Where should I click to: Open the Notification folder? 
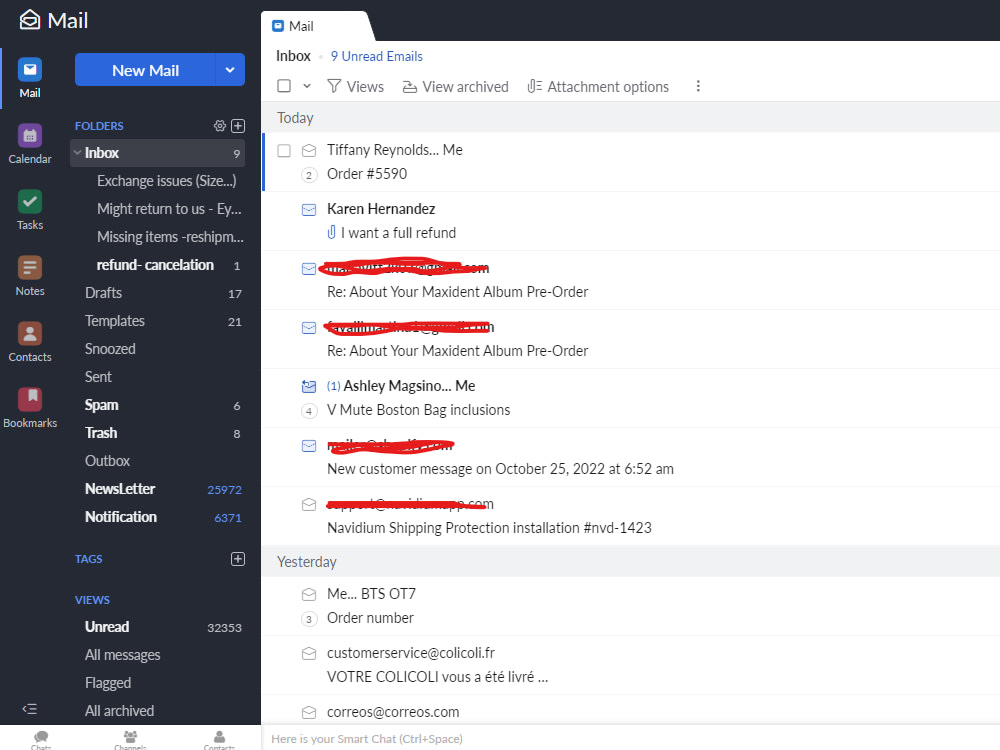[158, 517]
